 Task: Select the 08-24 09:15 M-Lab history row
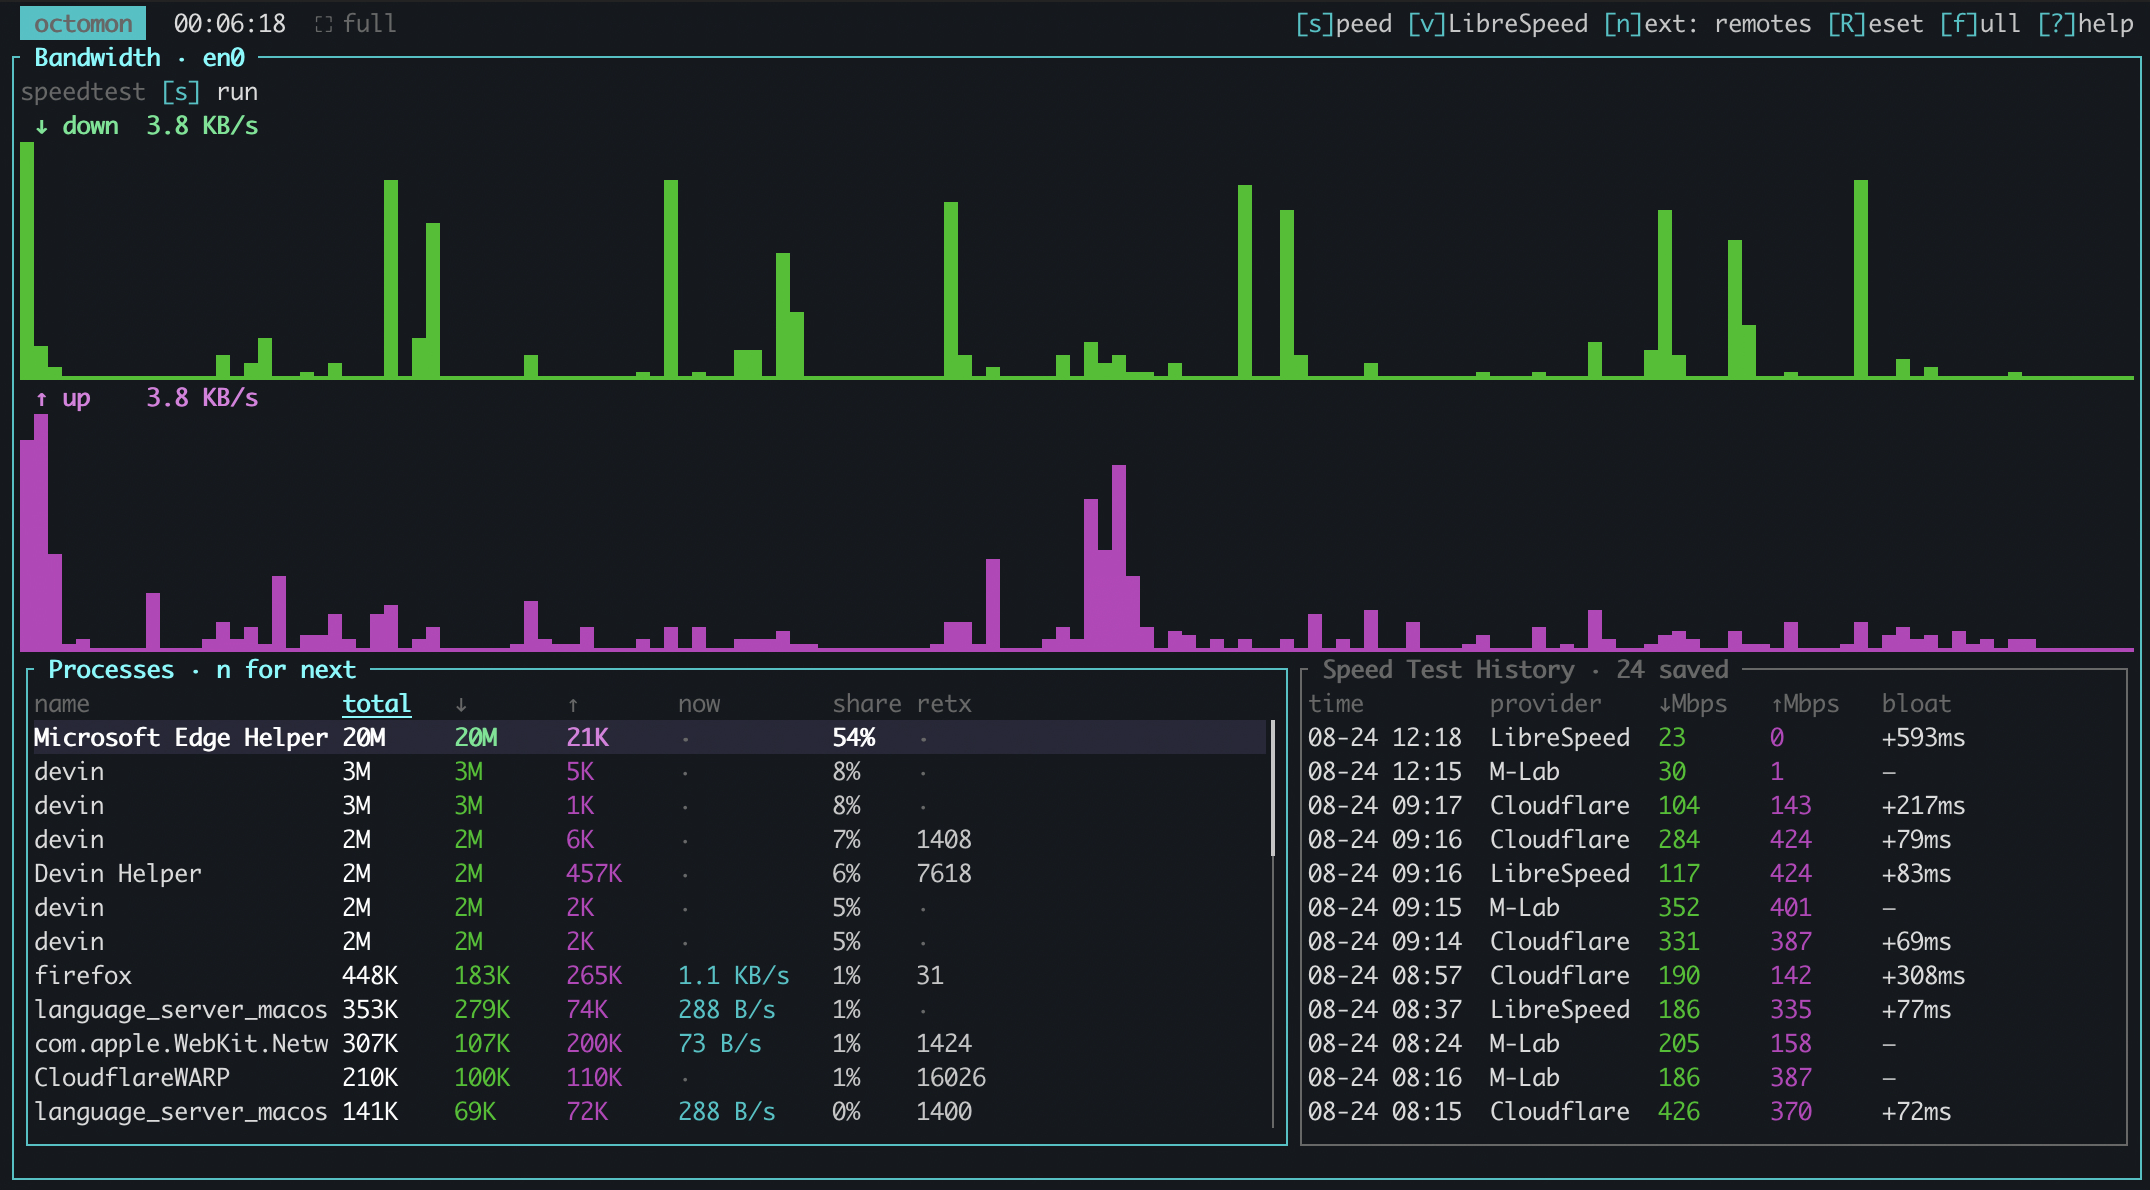1712,908
